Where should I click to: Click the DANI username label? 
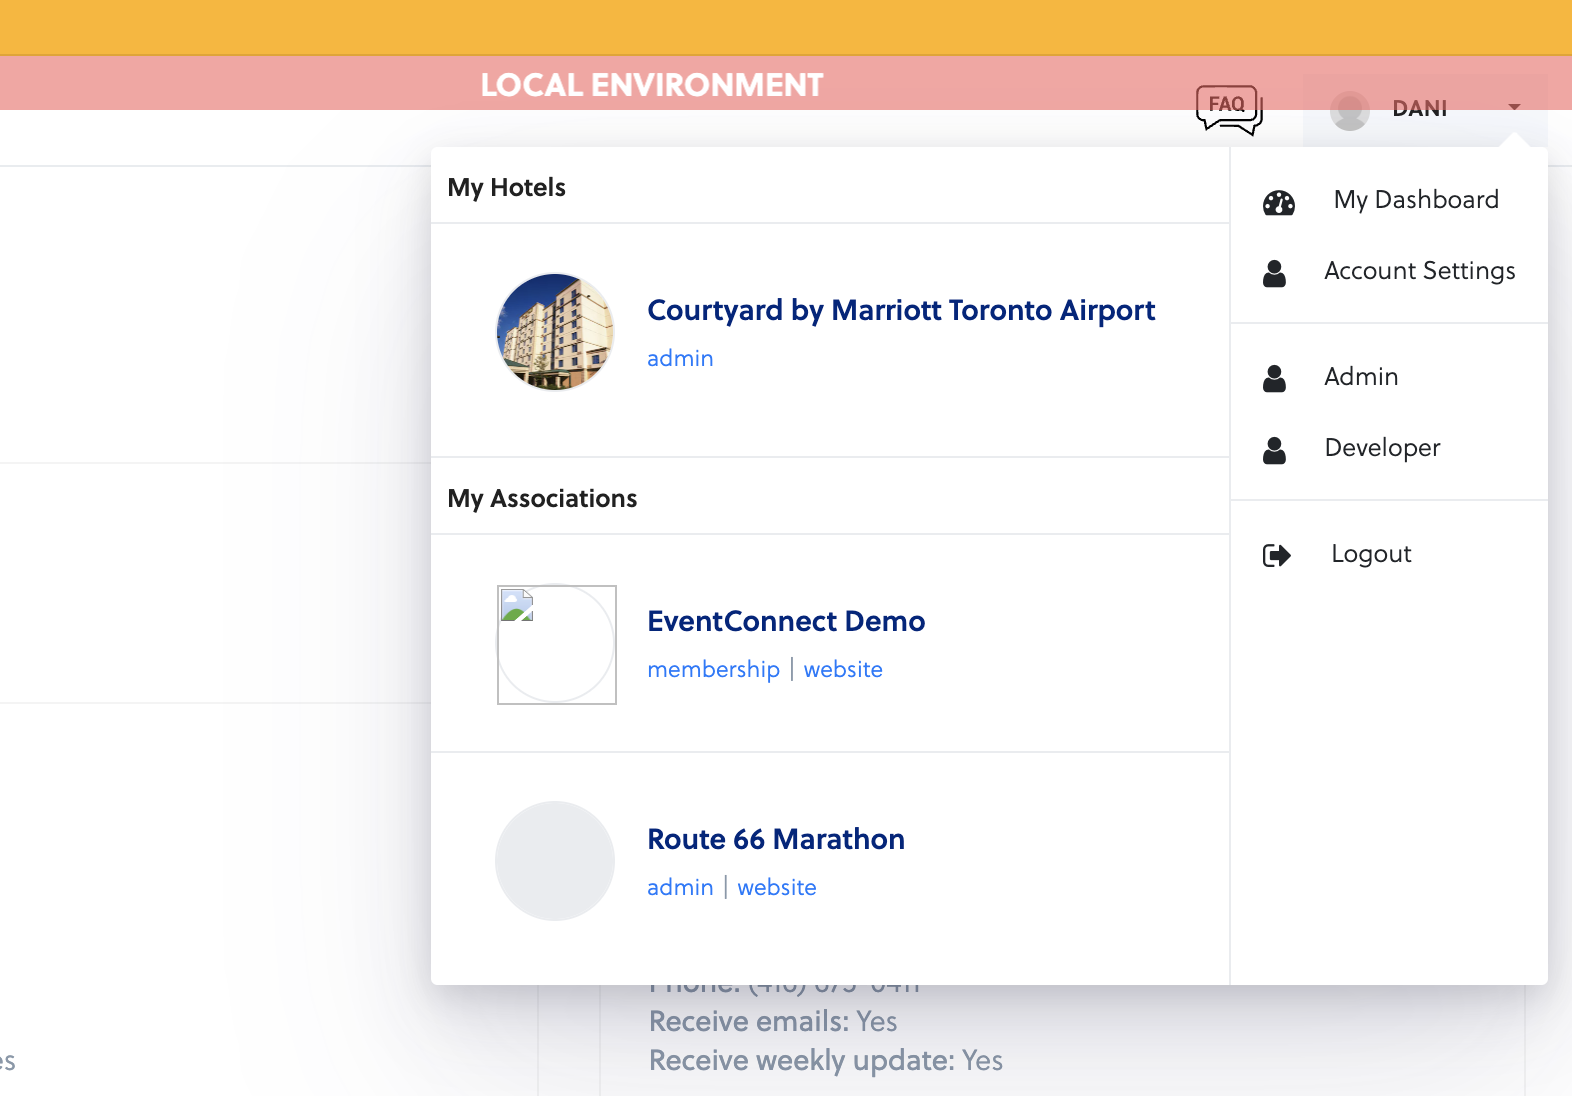[1420, 108]
